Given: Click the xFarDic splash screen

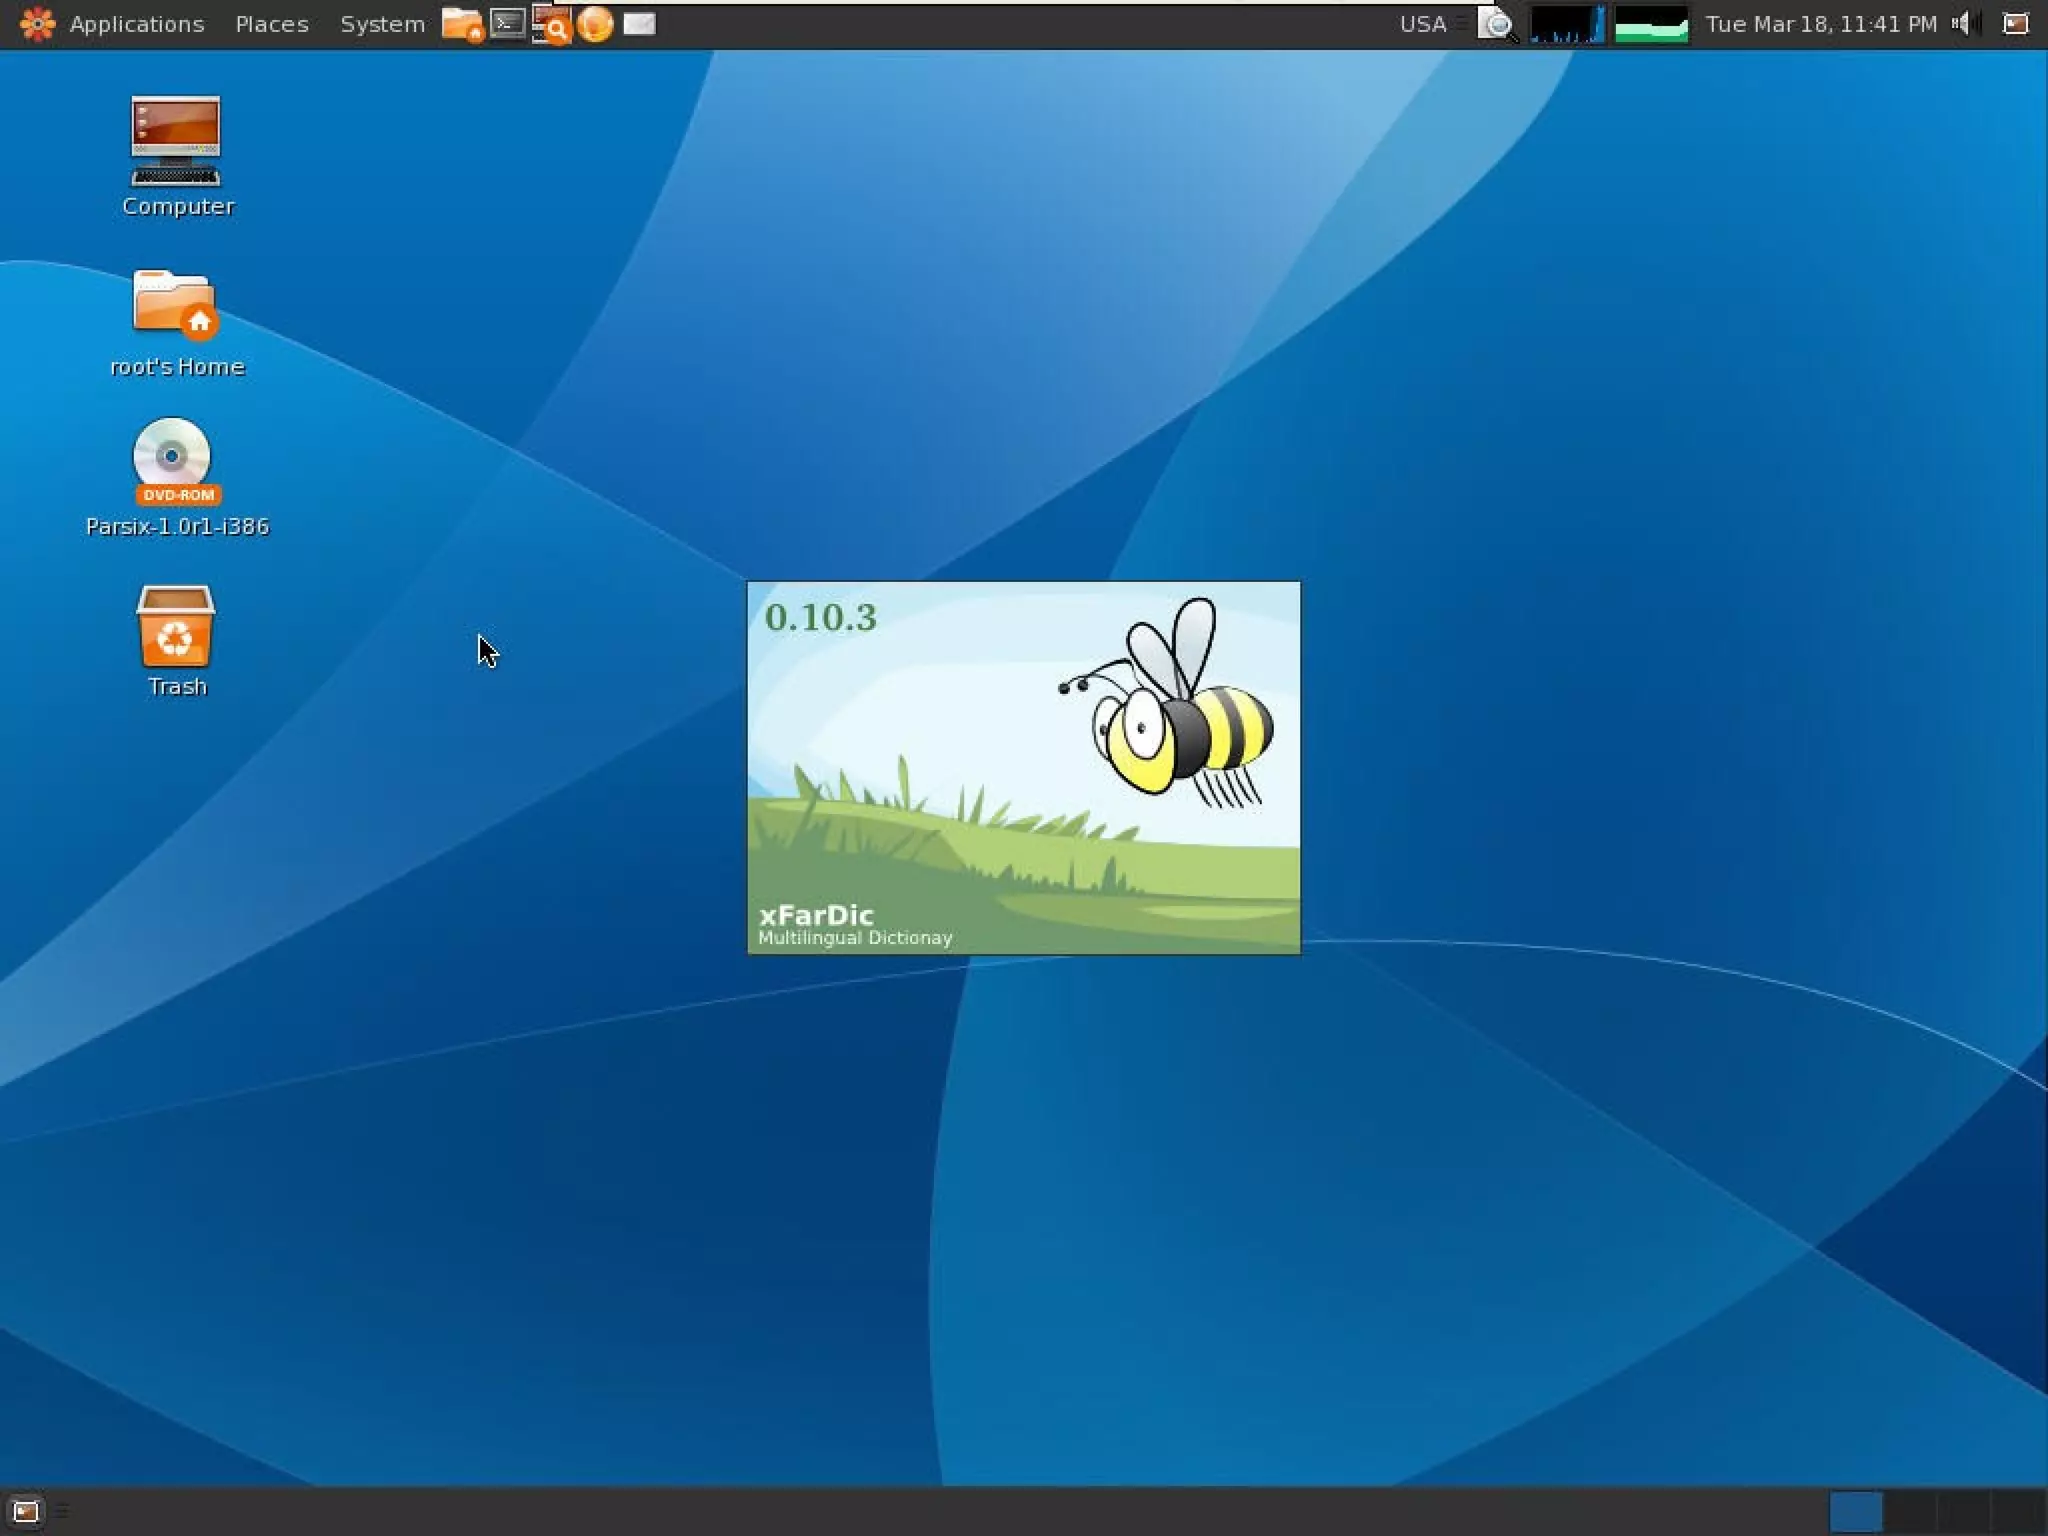Looking at the screenshot, I should [x=1023, y=767].
